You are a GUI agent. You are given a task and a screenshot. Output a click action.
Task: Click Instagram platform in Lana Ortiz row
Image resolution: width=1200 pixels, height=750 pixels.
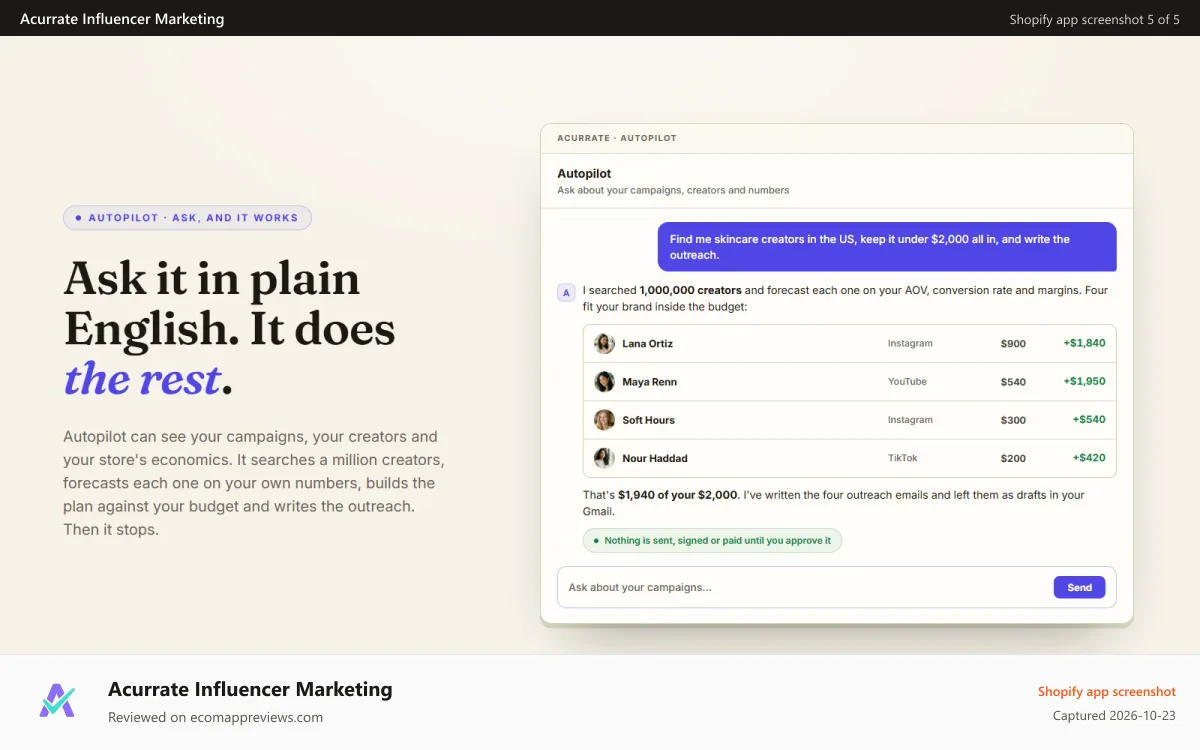[x=910, y=343]
